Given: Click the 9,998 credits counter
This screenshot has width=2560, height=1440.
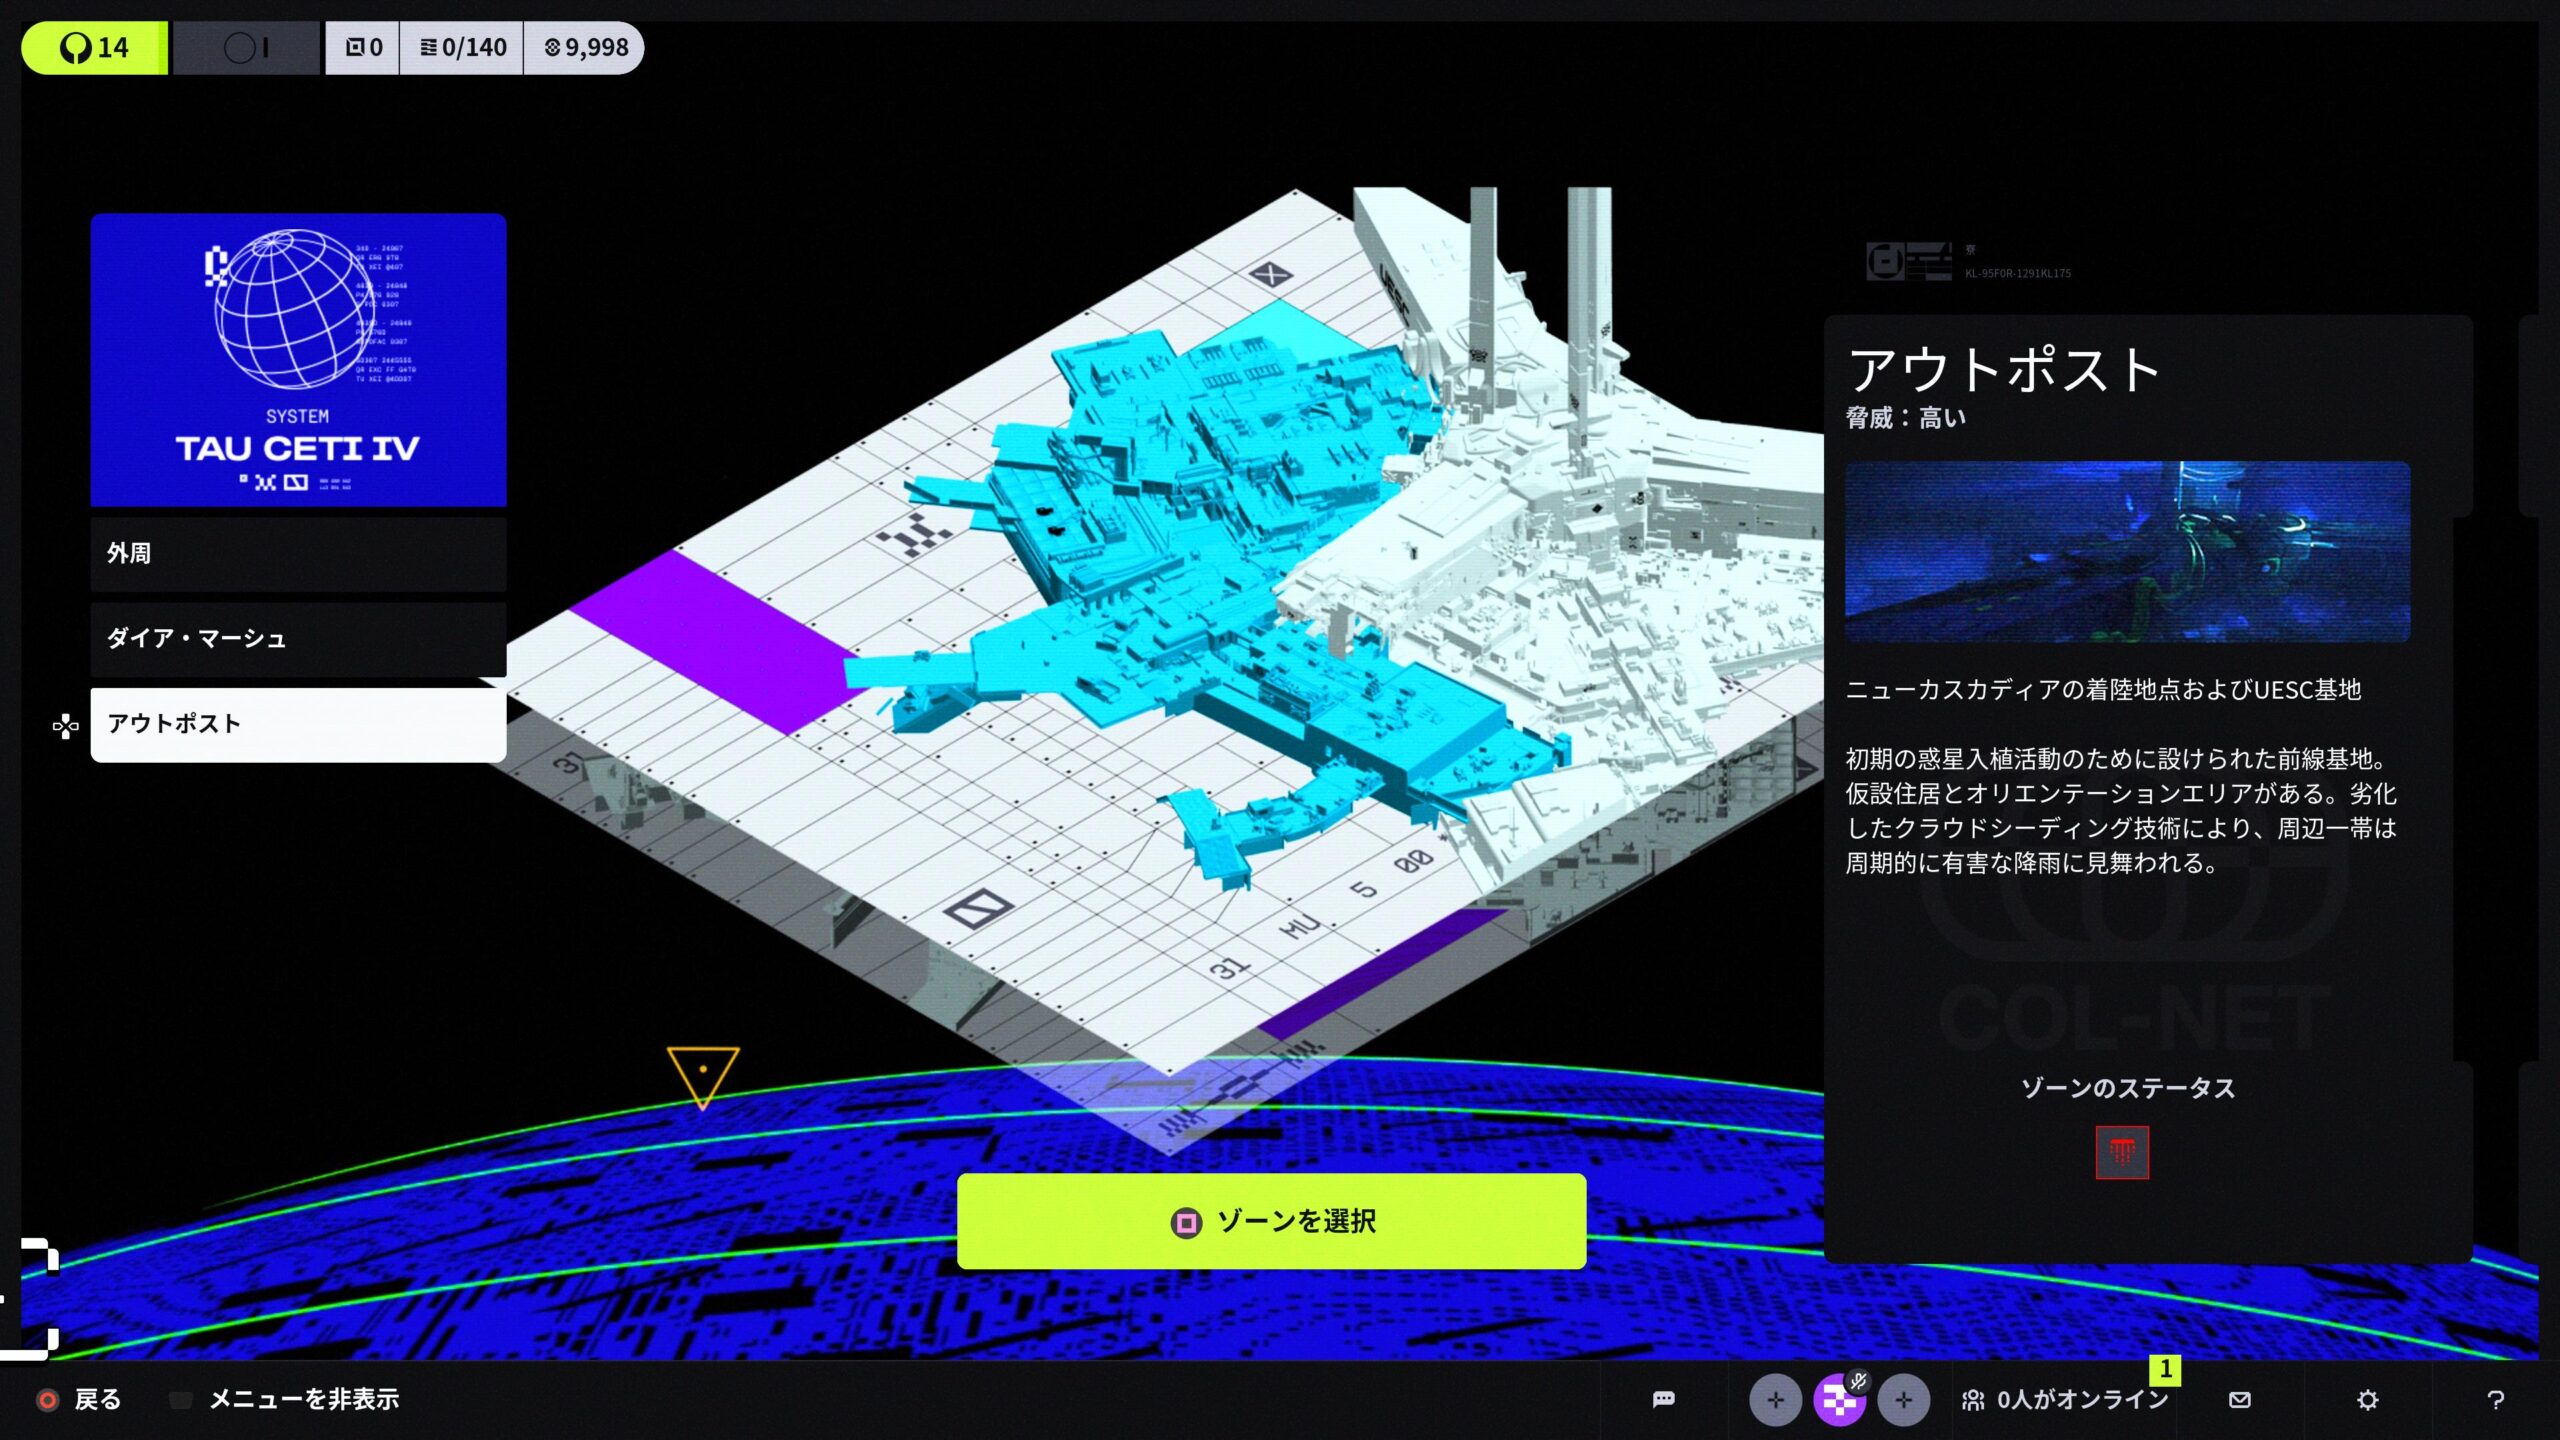Looking at the screenshot, I should point(586,47).
